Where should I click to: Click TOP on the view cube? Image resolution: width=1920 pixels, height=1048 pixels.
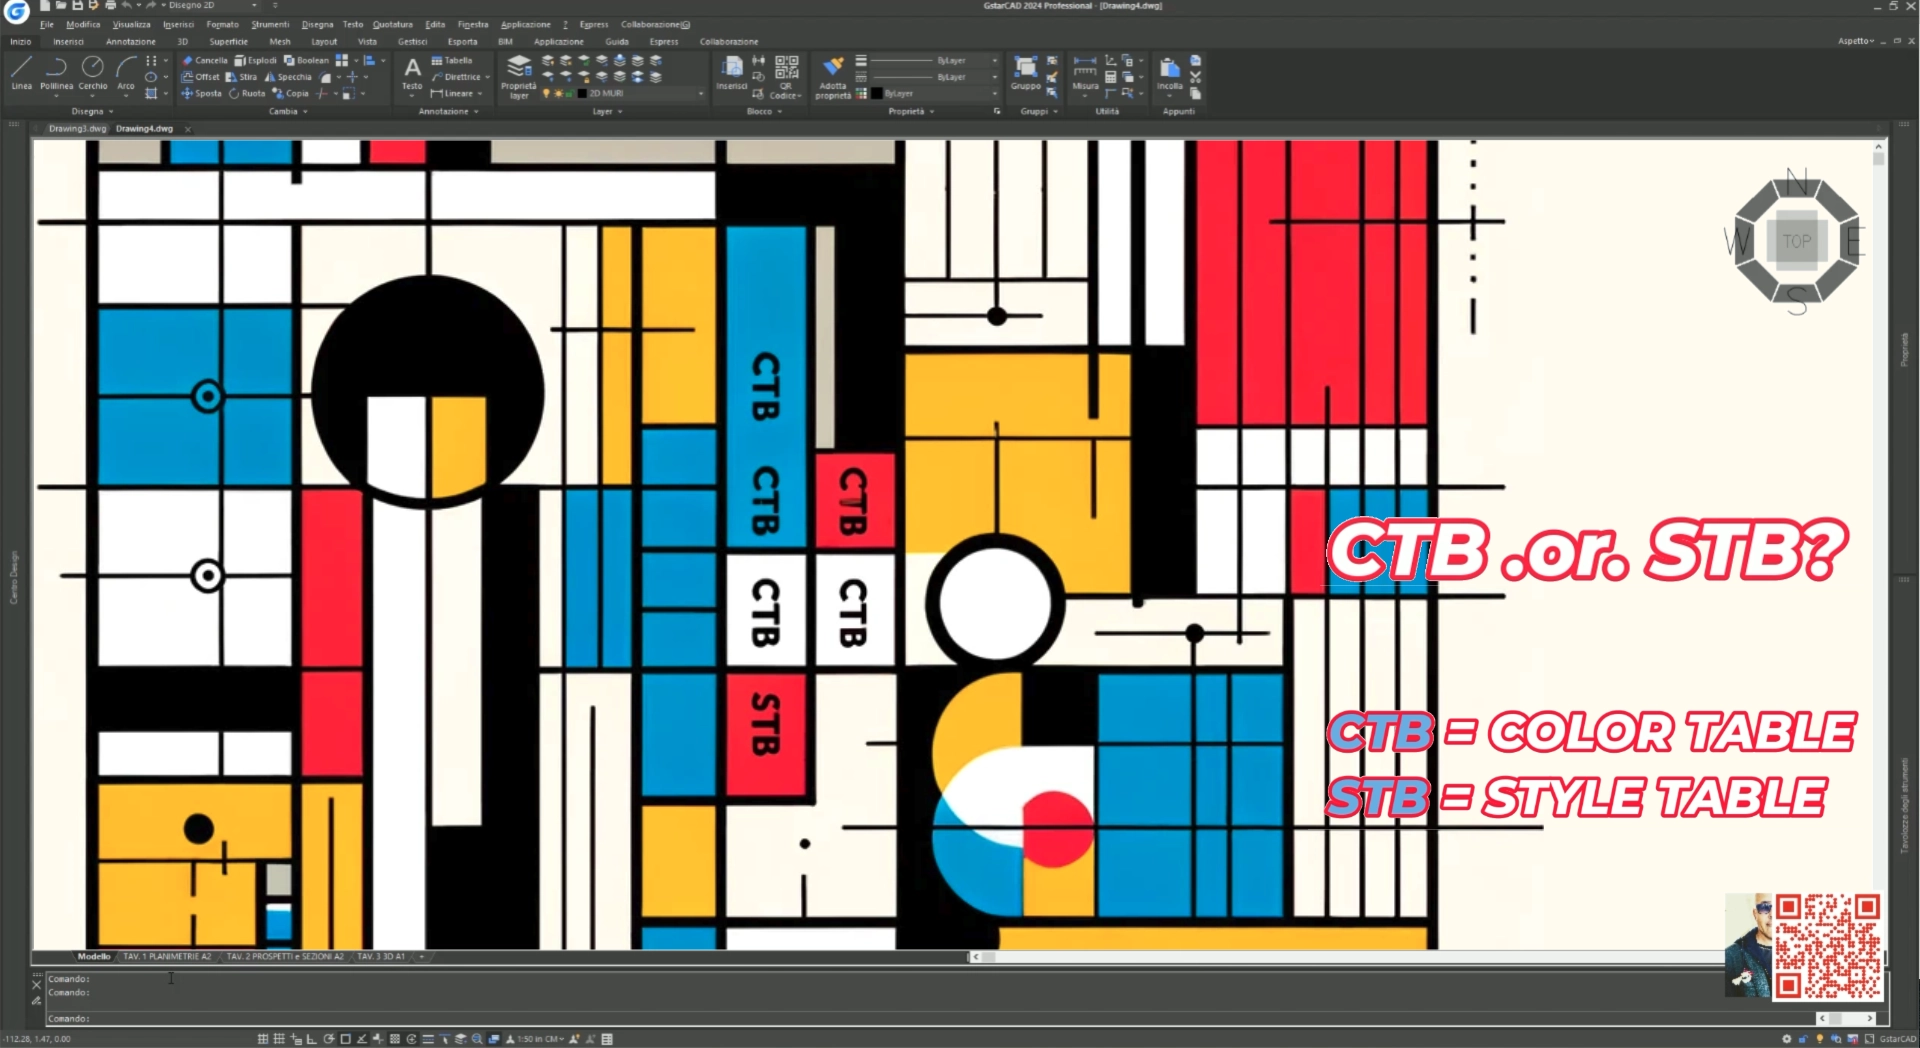(x=1797, y=241)
